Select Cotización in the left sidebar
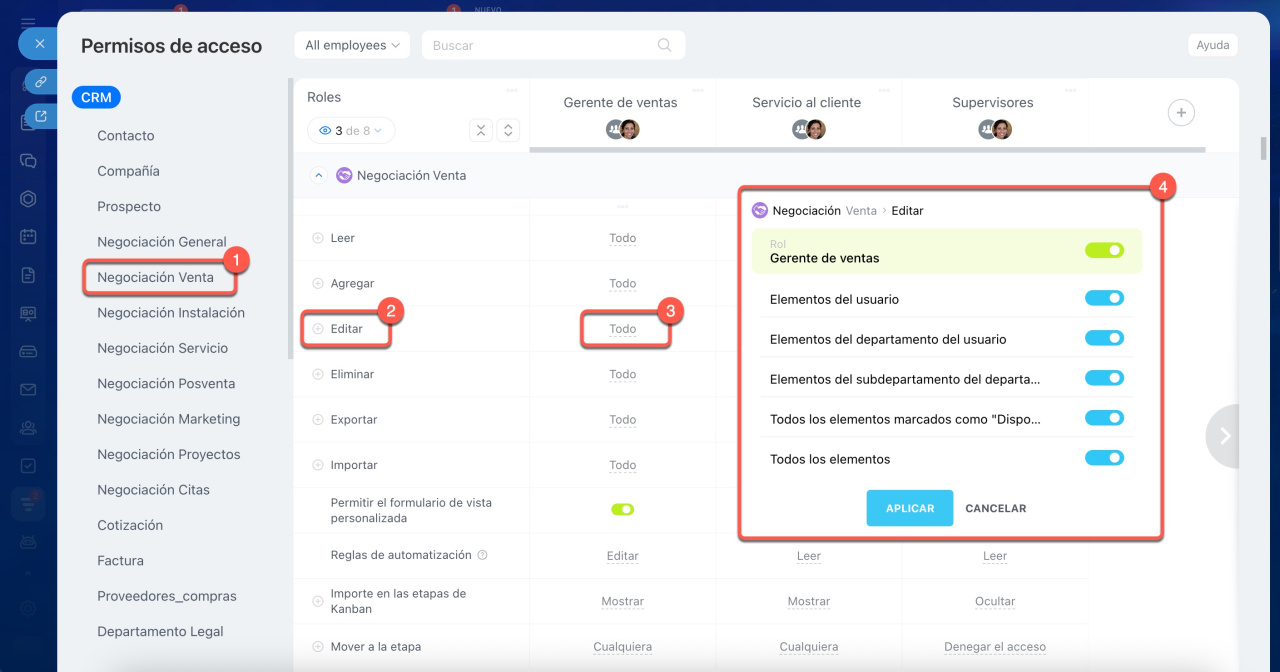This screenshot has width=1280, height=672. pos(130,525)
